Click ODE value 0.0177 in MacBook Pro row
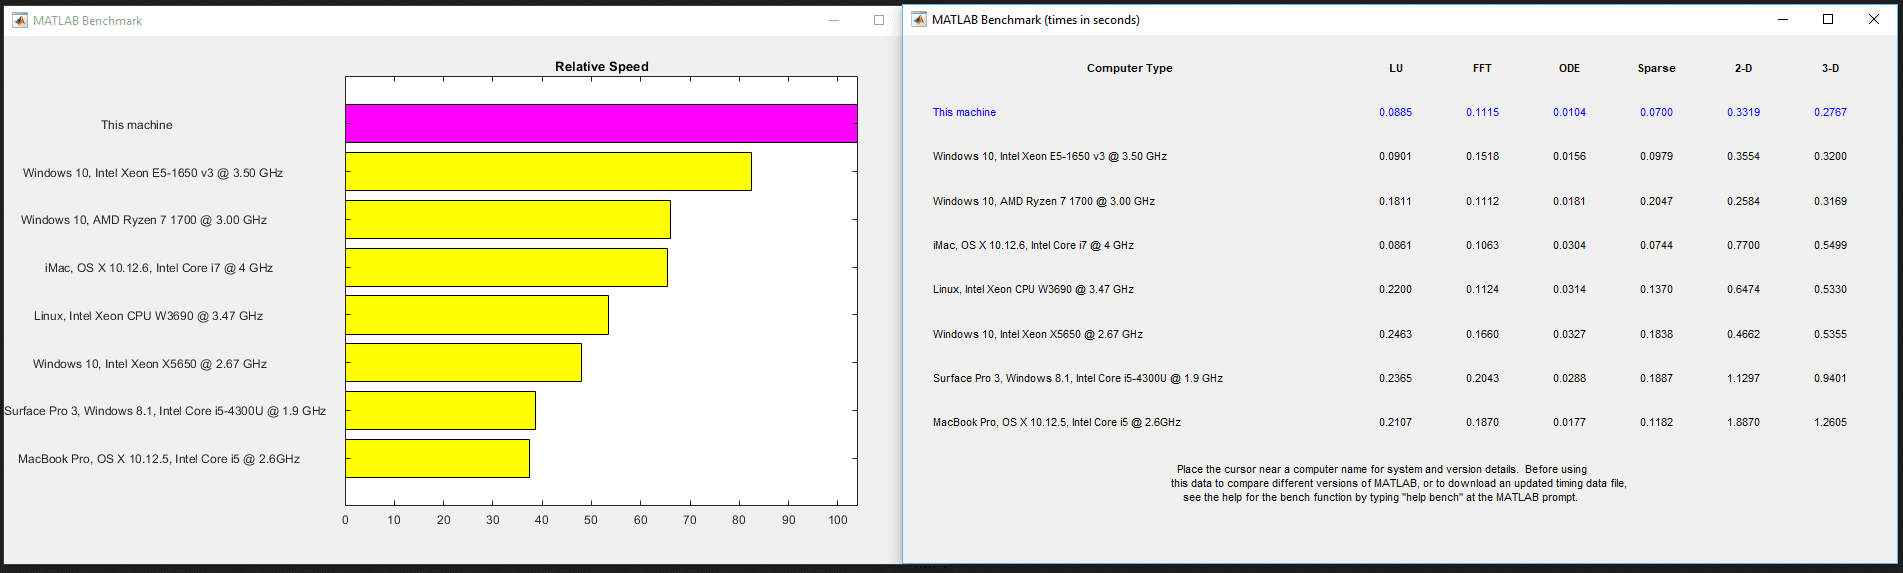The image size is (1903, 573). click(x=1569, y=422)
